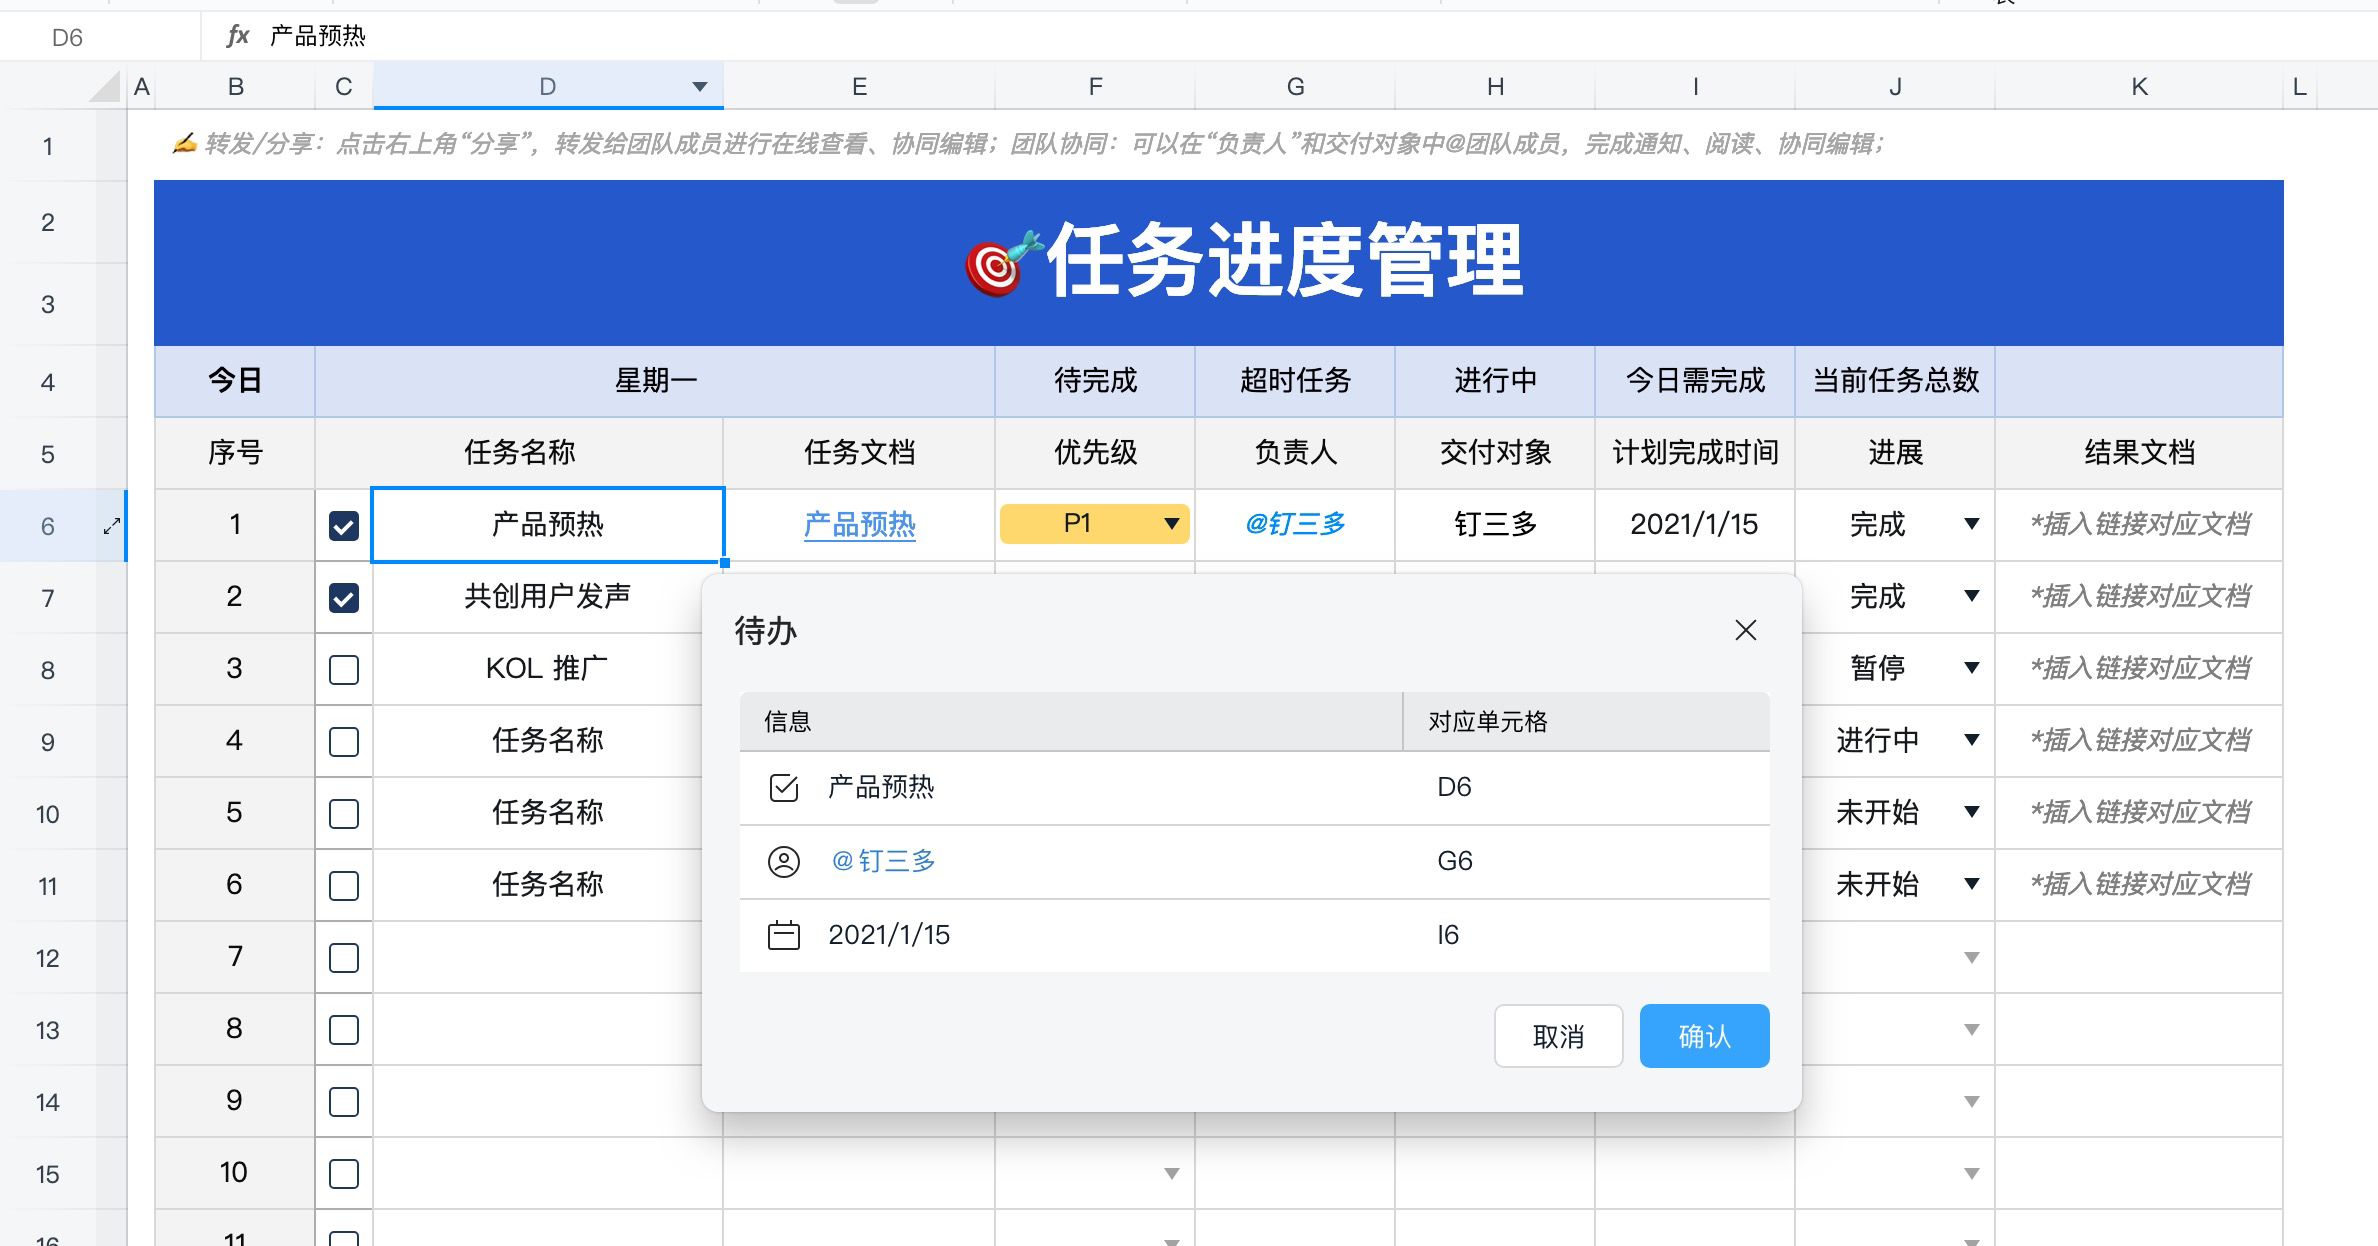This screenshot has height=1246, width=2378.
Task: Close the 待办 dialog with the X icon
Action: [1746, 630]
